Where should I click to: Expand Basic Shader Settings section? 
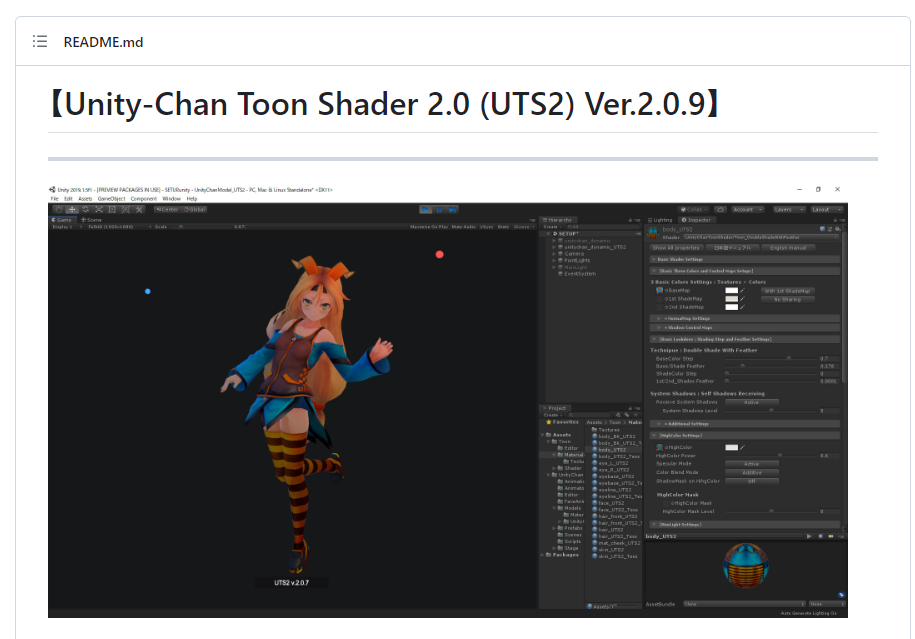click(x=745, y=259)
